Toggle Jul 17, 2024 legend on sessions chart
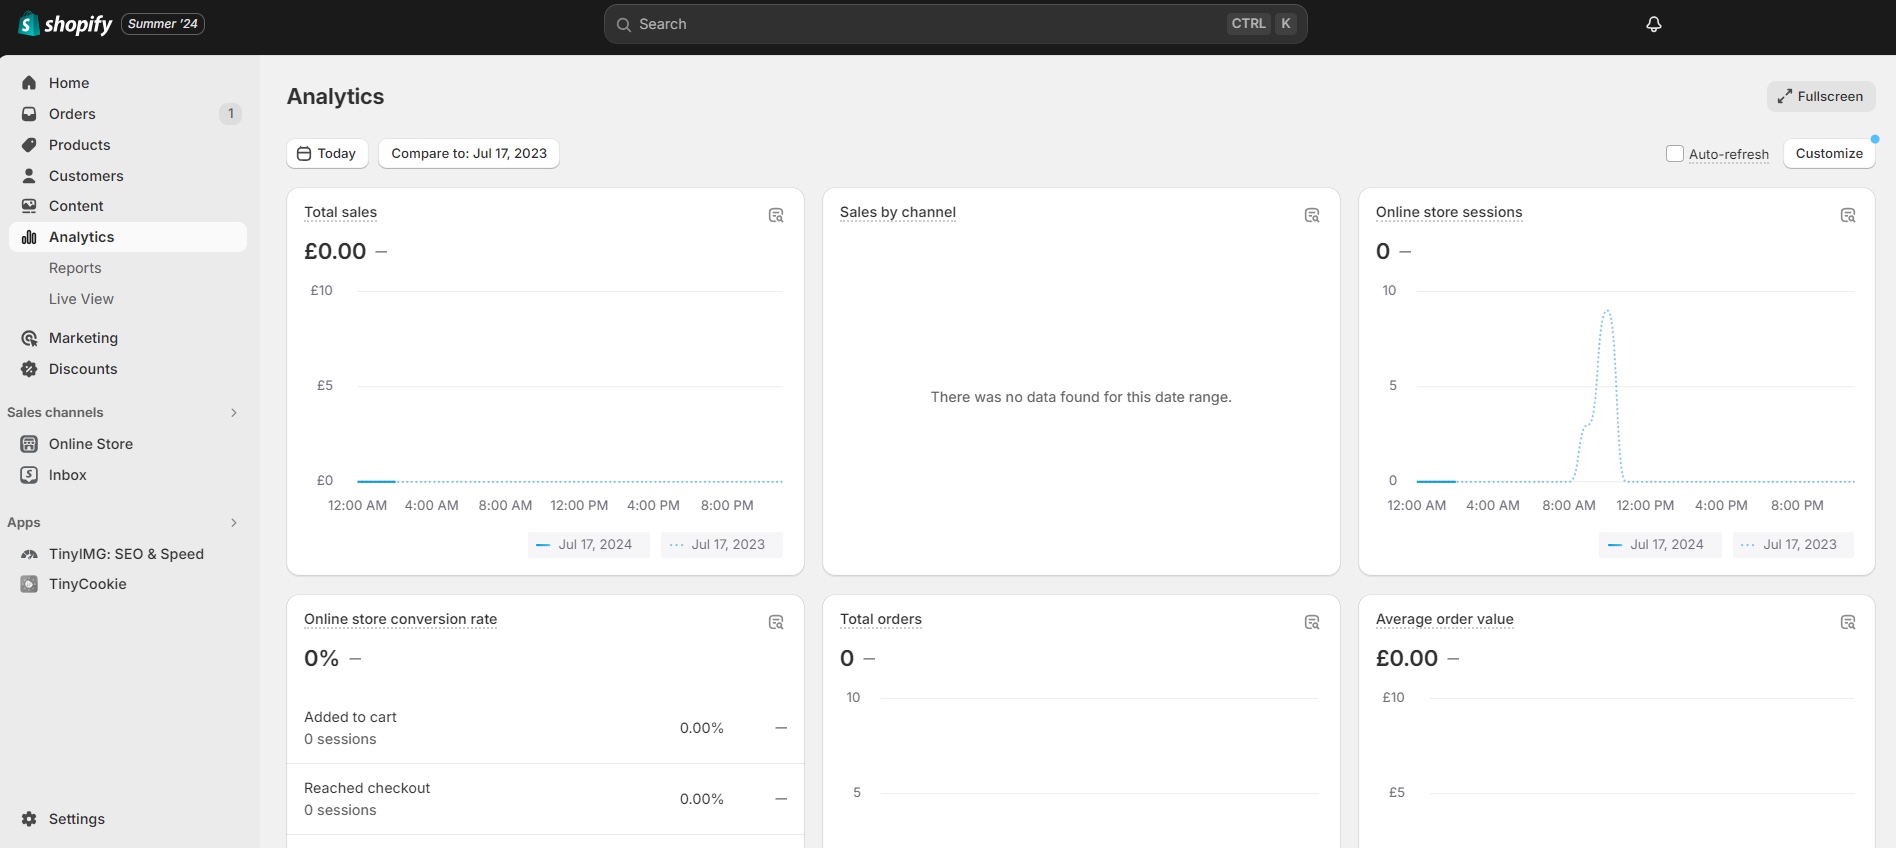Viewport: 1896px width, 848px height. coord(1660,545)
